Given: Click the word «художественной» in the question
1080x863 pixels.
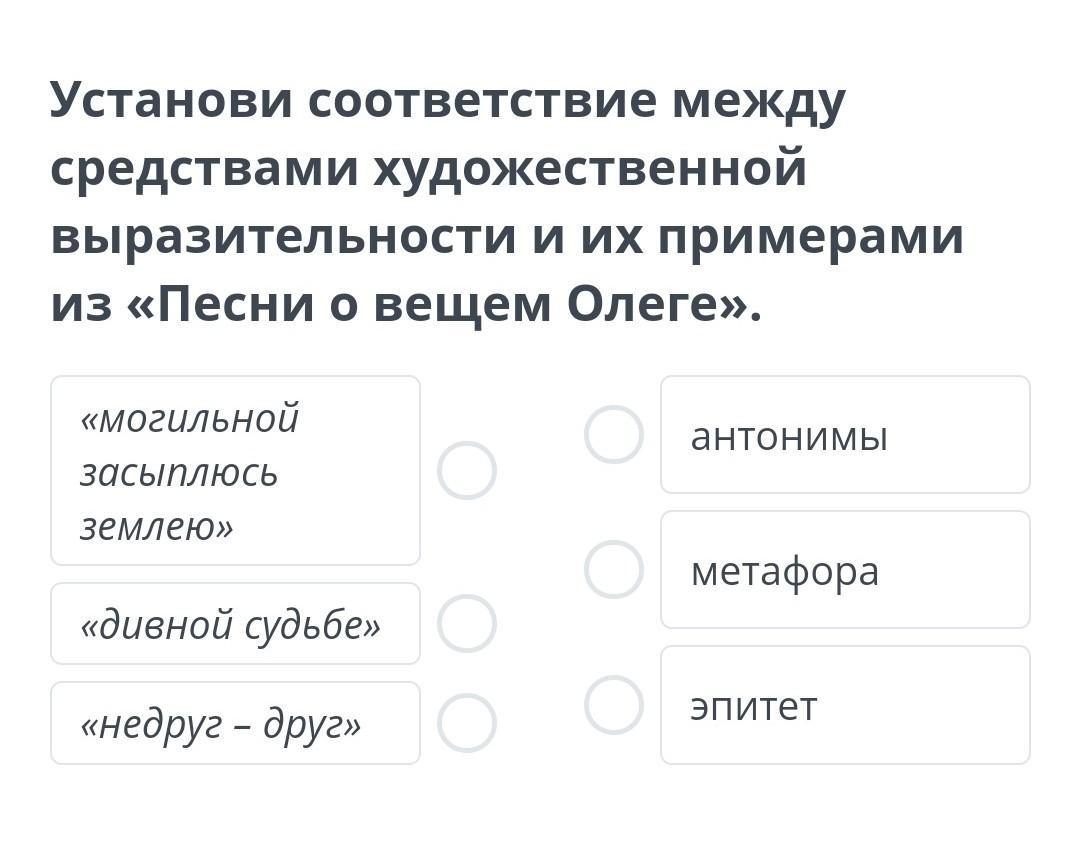Looking at the screenshot, I should tap(590, 168).
